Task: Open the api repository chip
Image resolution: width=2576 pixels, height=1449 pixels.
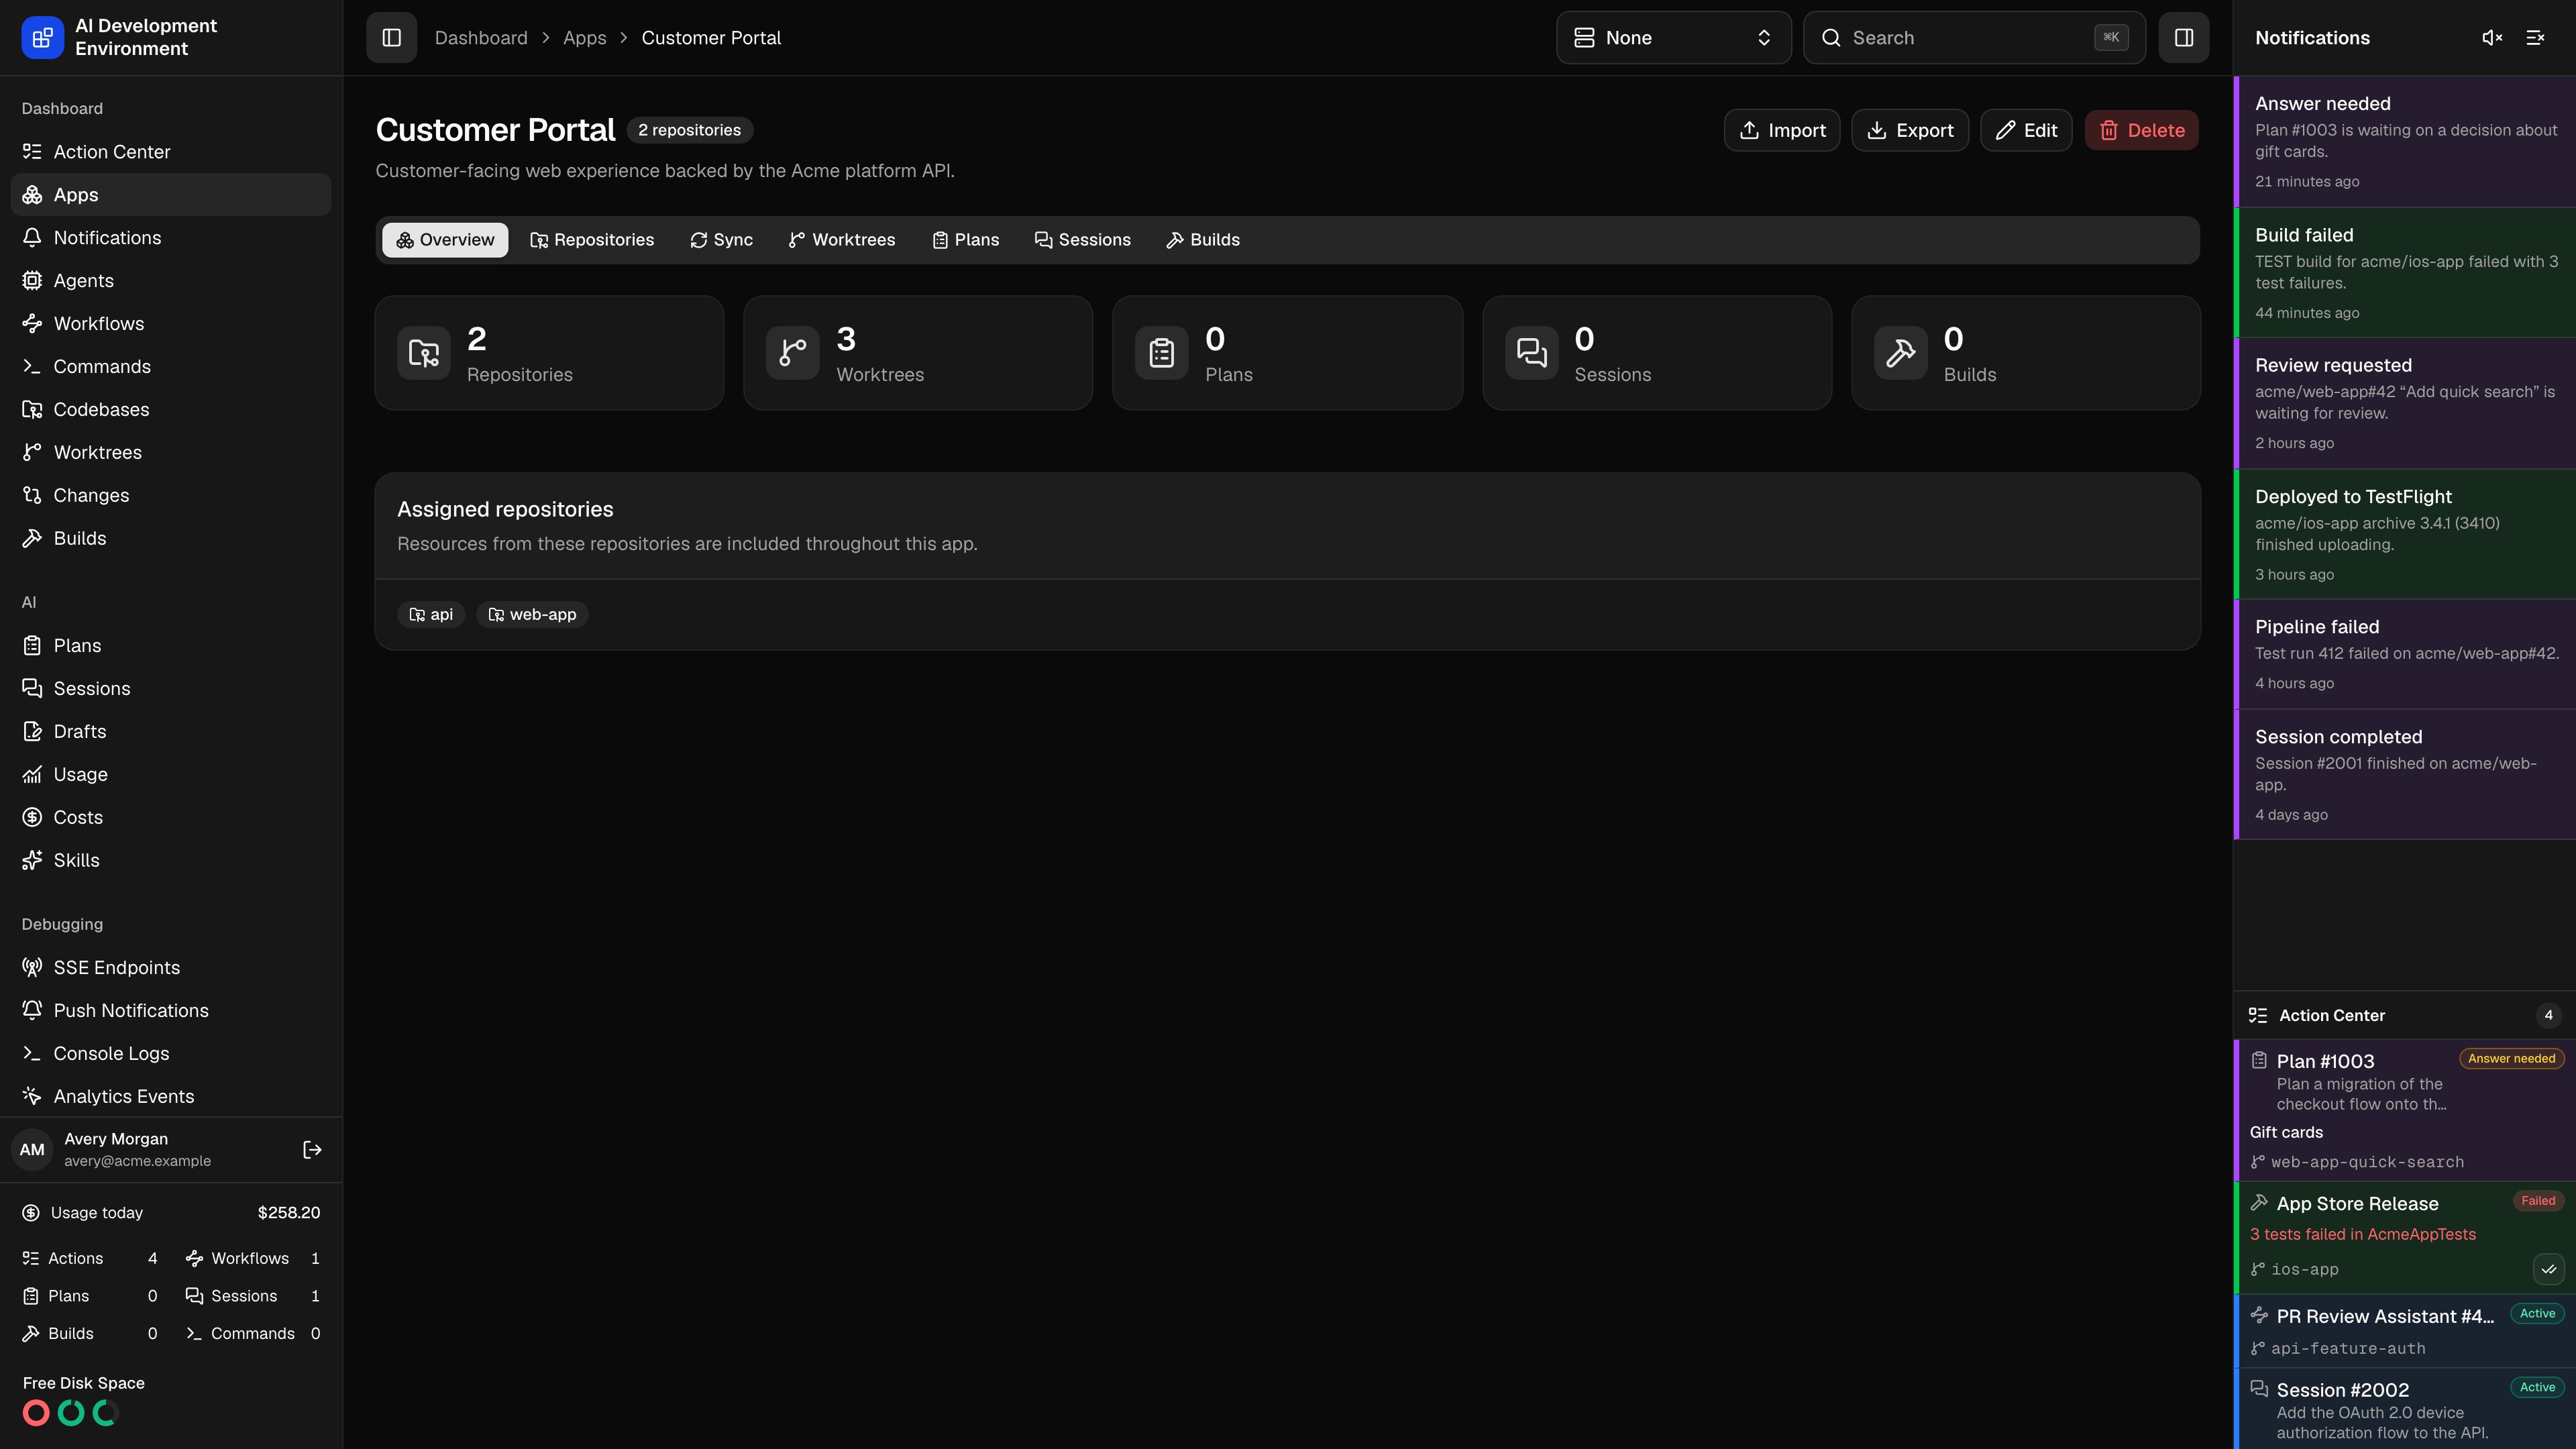Action: pyautogui.click(x=431, y=614)
